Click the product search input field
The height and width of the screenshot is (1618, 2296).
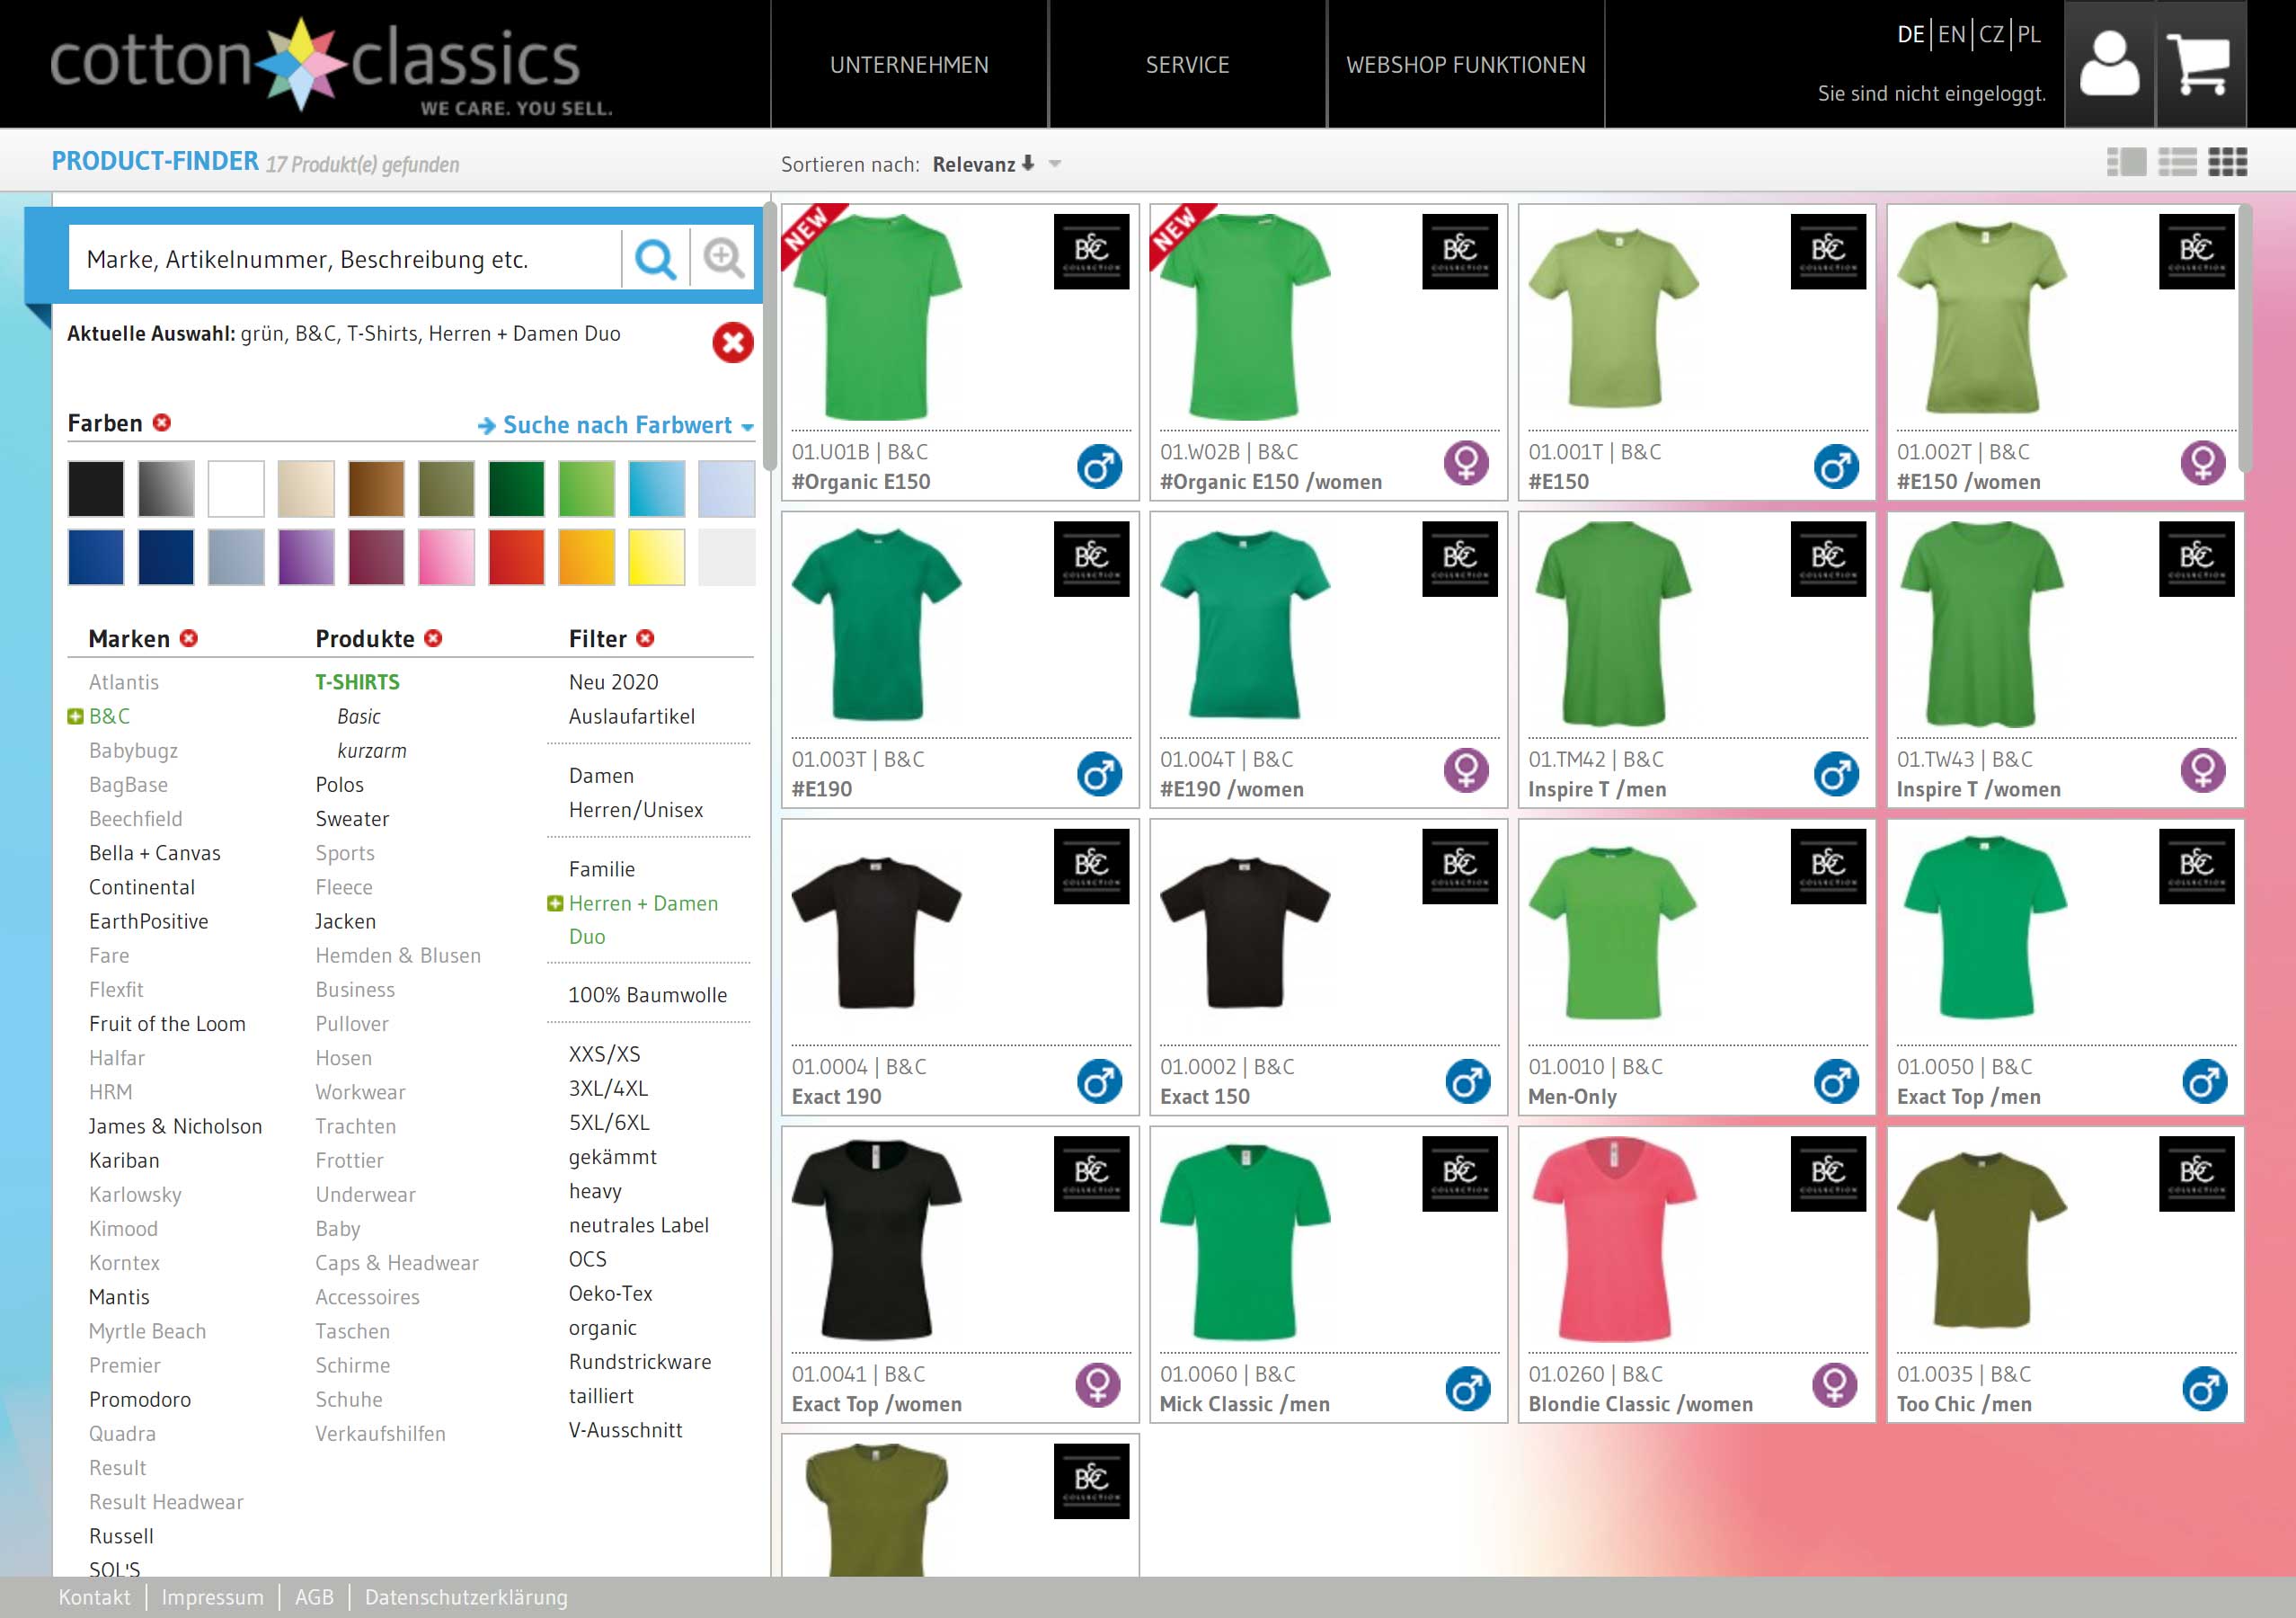(345, 259)
